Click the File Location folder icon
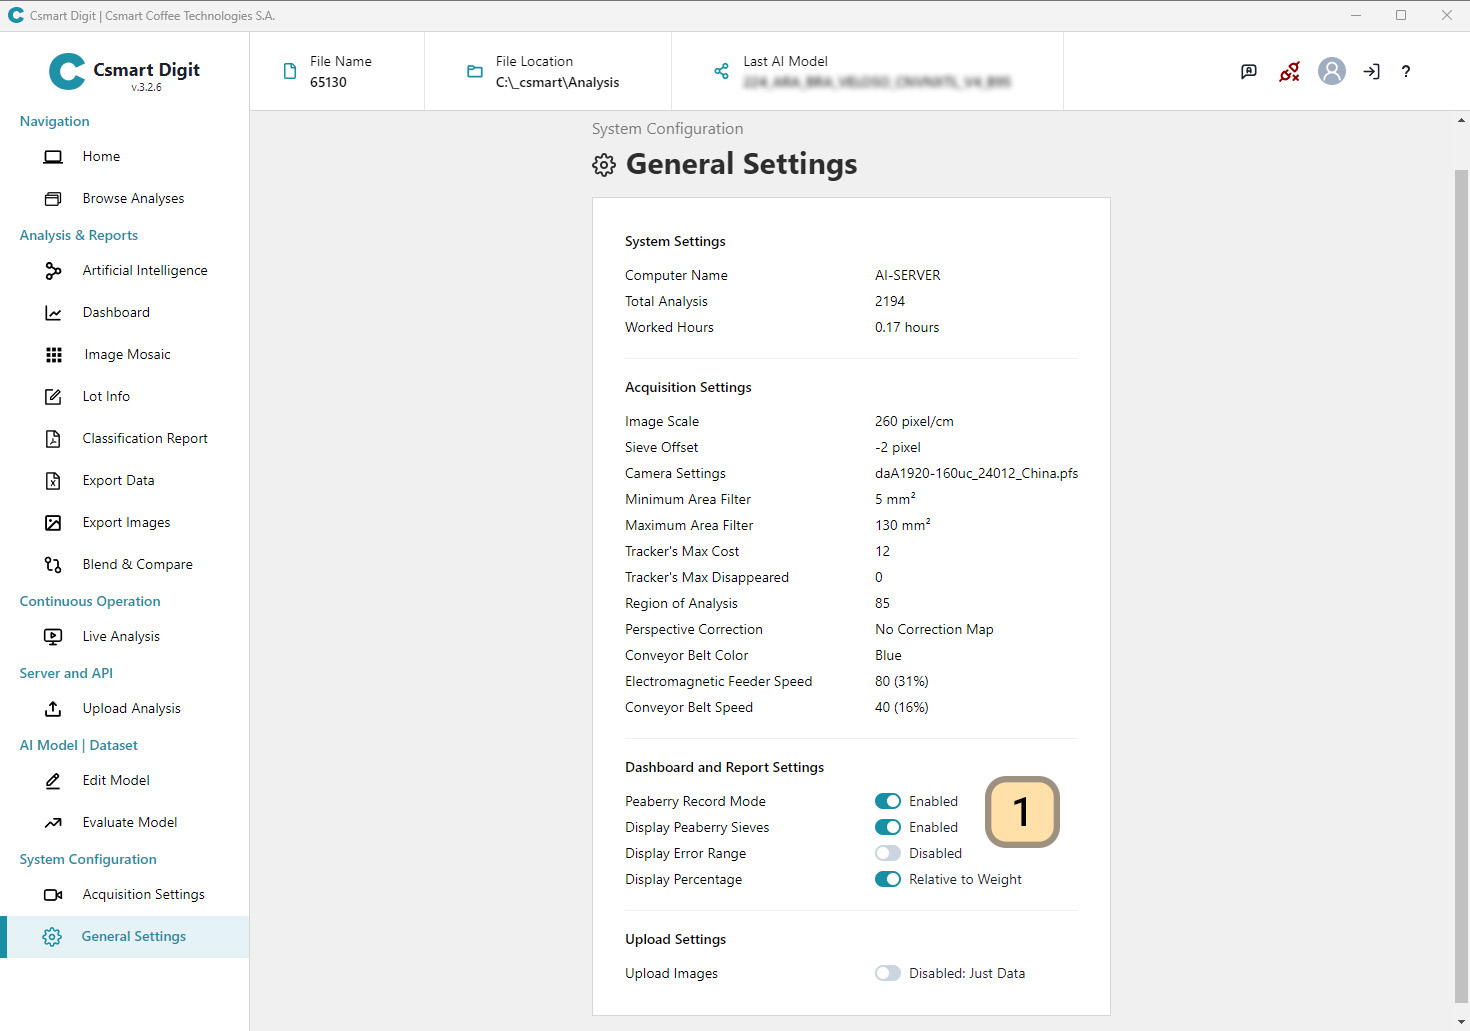 pos(475,71)
